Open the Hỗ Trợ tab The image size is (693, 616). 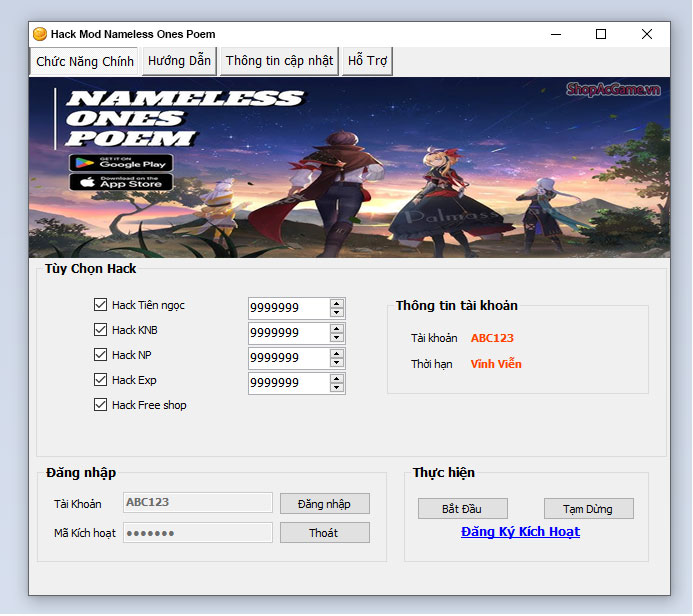coord(367,61)
